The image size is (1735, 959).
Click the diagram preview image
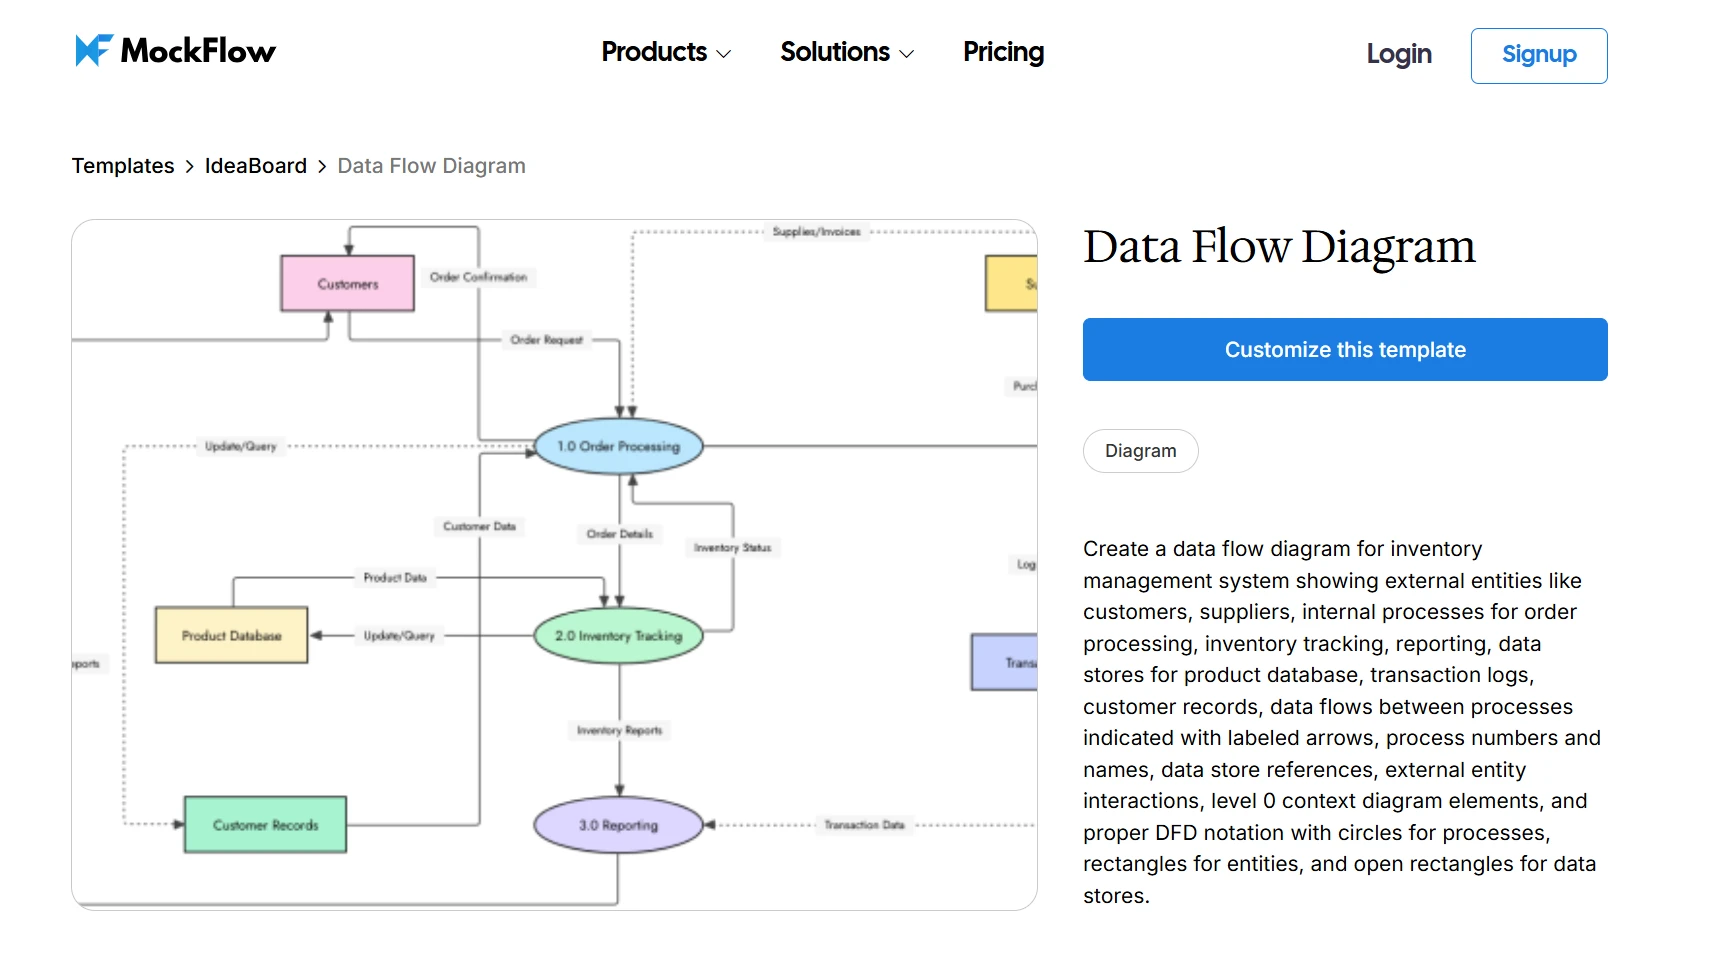pyautogui.click(x=554, y=565)
